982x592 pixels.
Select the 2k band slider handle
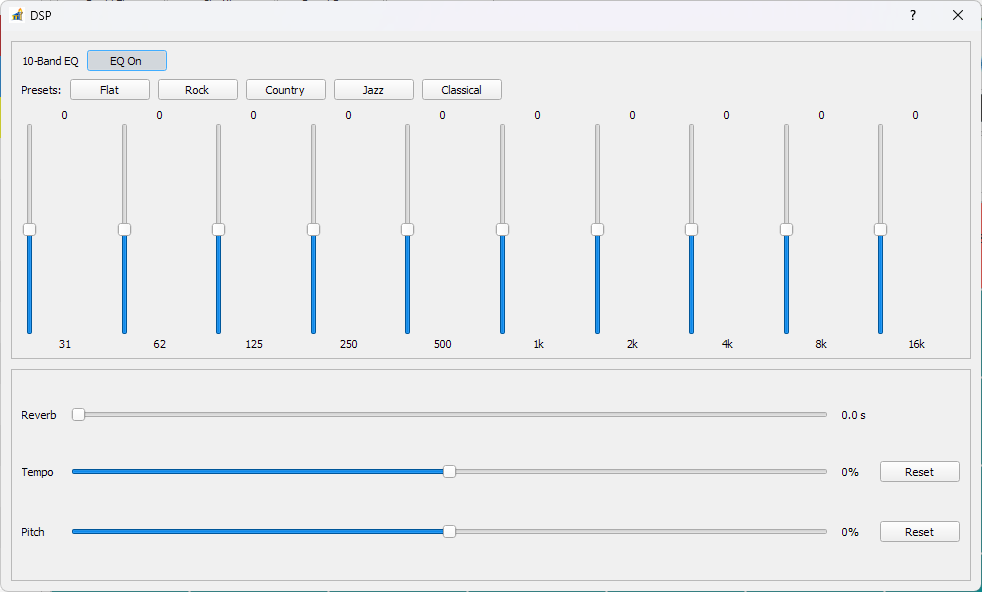coord(596,229)
